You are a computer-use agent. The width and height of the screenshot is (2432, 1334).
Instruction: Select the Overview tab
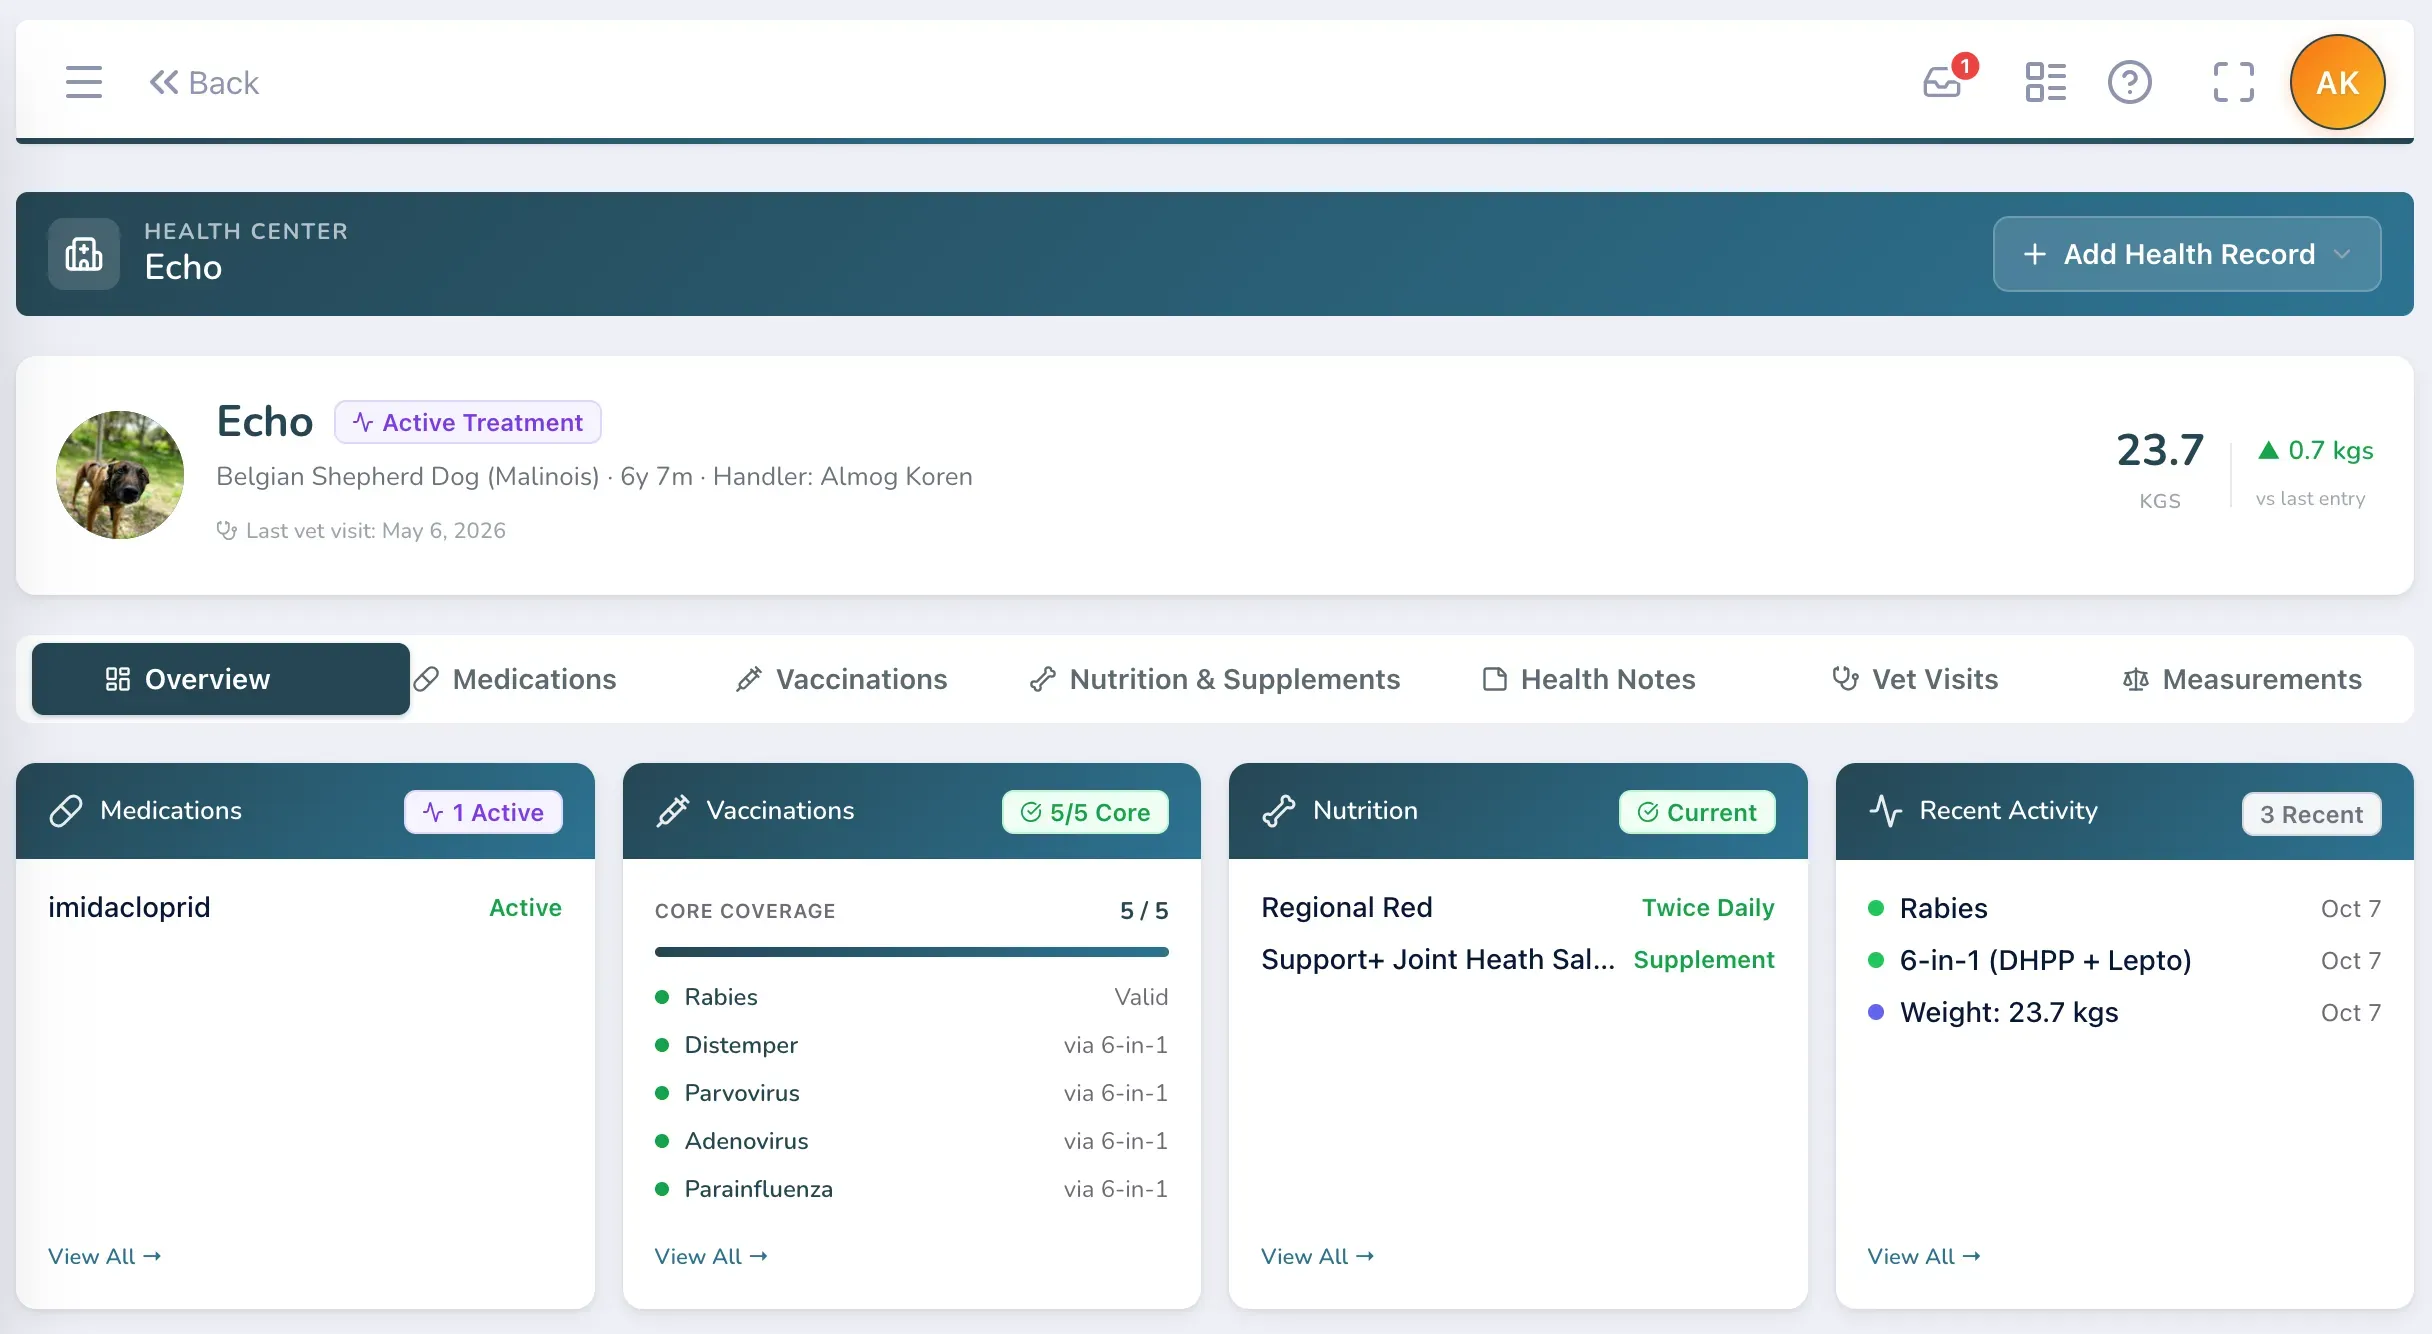[221, 679]
